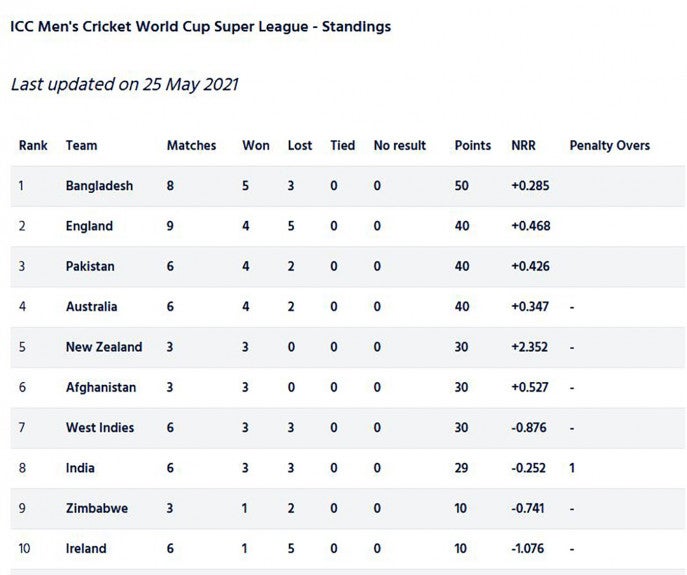Open the West Indies entry

click(100, 428)
